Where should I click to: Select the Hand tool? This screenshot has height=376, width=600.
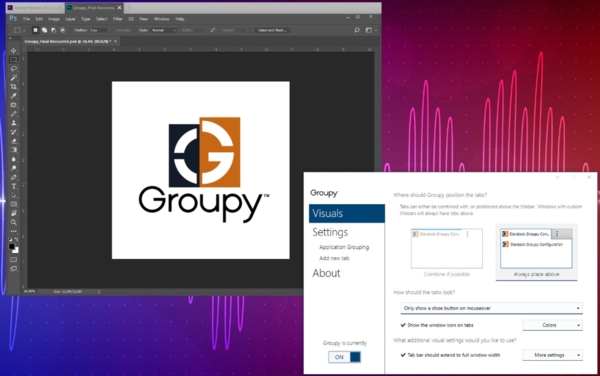(x=14, y=213)
